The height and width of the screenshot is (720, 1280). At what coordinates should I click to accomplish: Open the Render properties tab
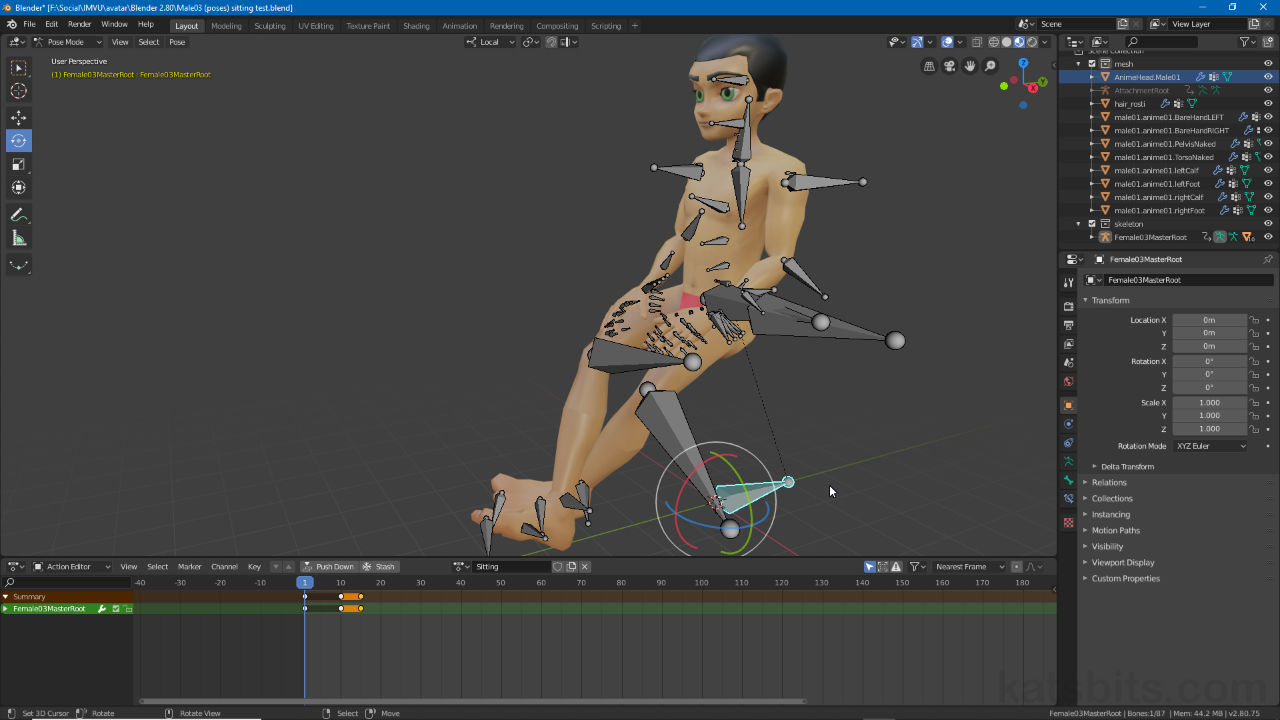(1068, 306)
